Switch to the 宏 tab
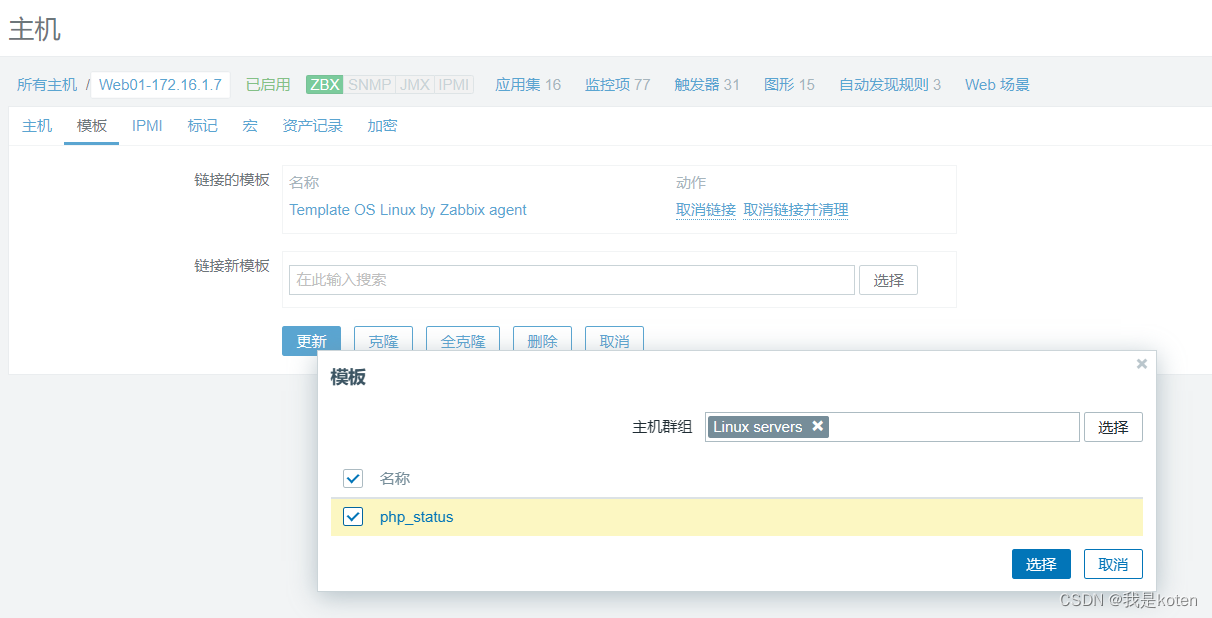The height and width of the screenshot is (618, 1212). point(250,126)
